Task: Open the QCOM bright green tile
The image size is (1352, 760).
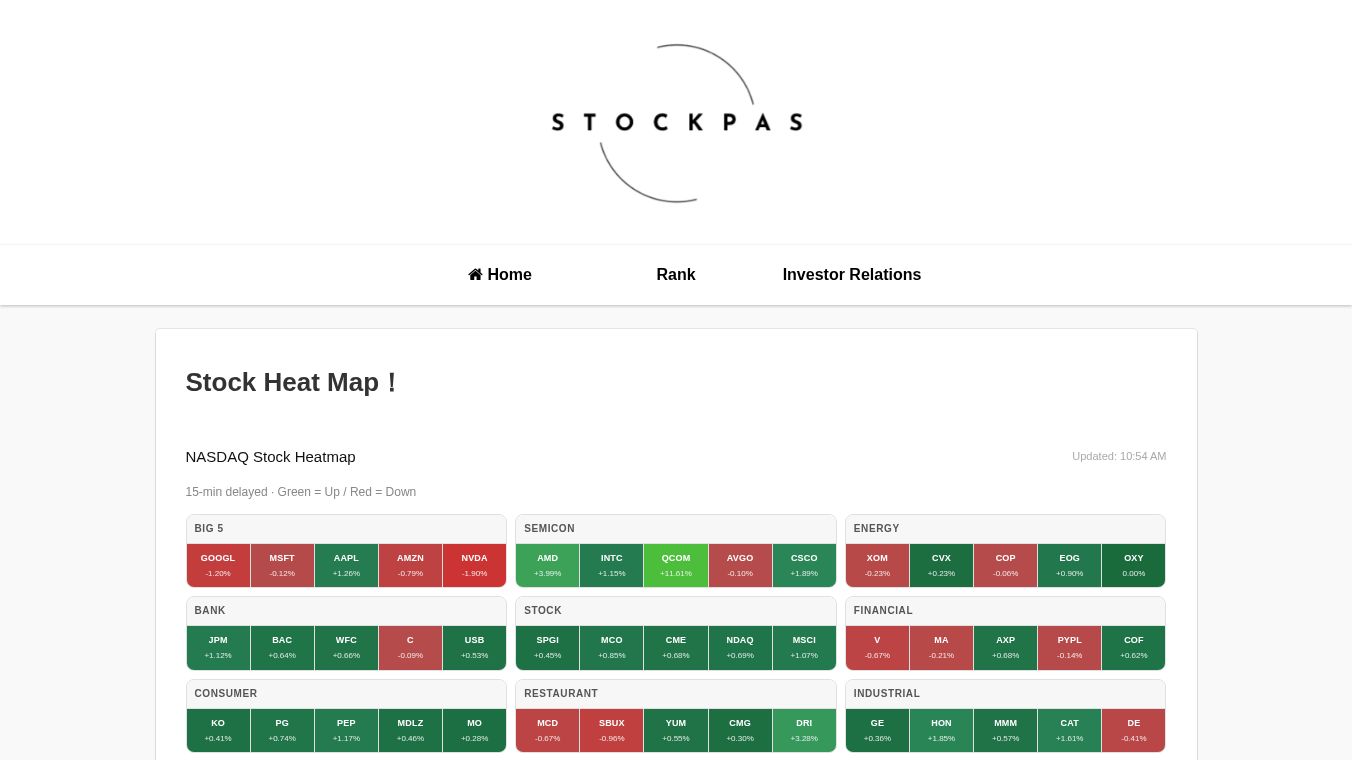Action: pyautogui.click(x=676, y=565)
